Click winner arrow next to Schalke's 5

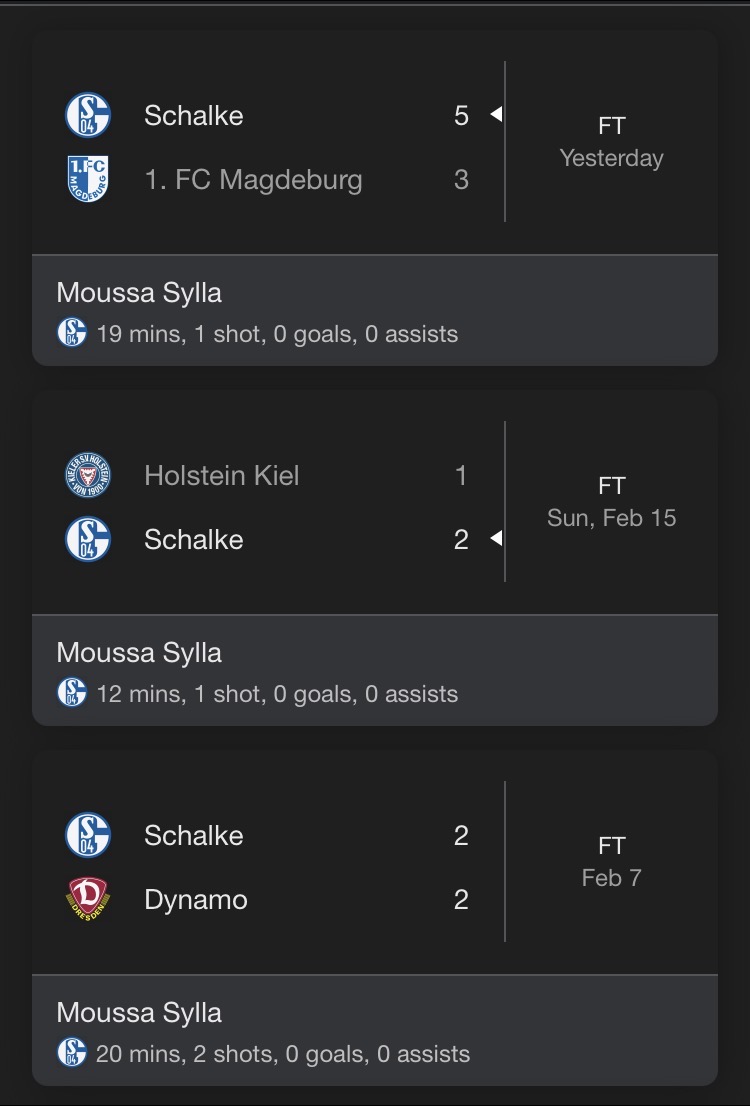click(x=495, y=115)
